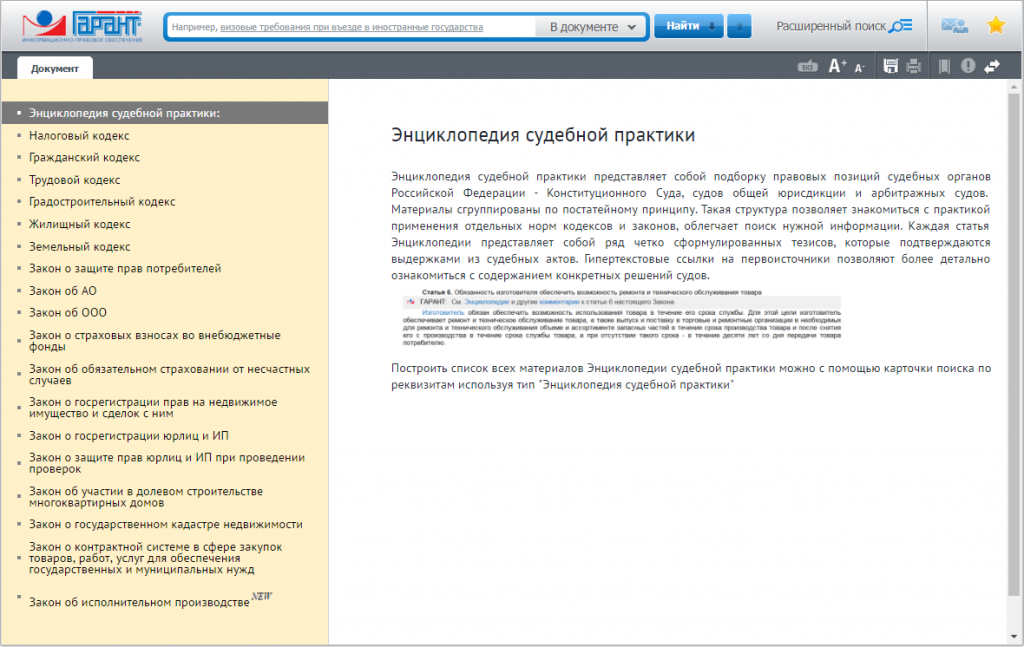Open favorites with the yellow star icon
Viewport: 1024px width, 647px height.
click(996, 25)
